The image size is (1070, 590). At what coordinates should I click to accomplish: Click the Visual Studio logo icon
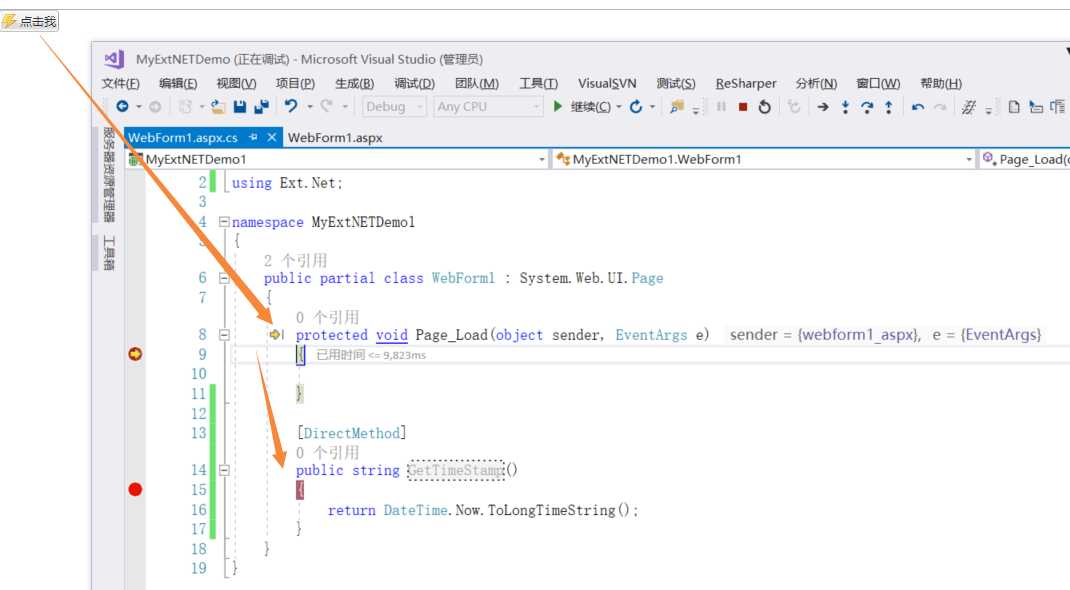tap(114, 59)
